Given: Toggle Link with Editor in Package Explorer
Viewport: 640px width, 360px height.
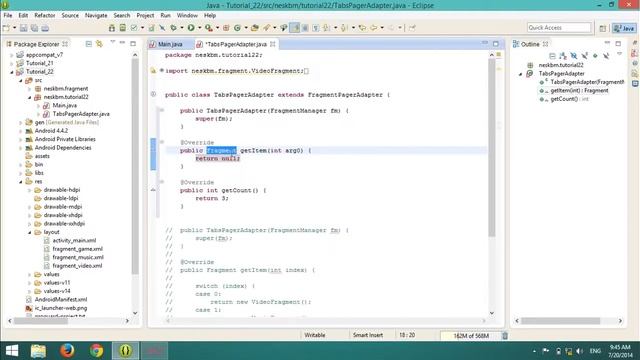Looking at the screenshot, I should 99,44.
